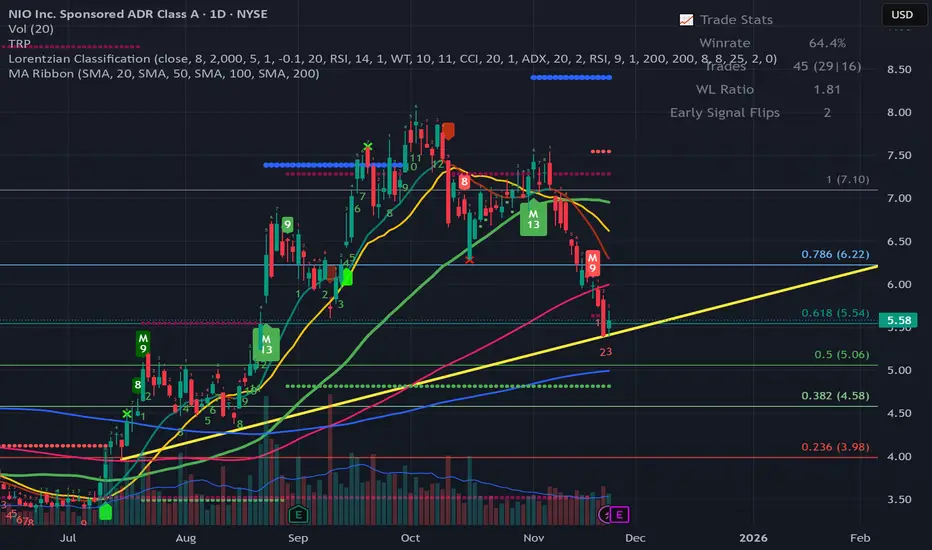Click the Sep date axis label
Viewport: 932px width, 550px height.
[x=298, y=538]
